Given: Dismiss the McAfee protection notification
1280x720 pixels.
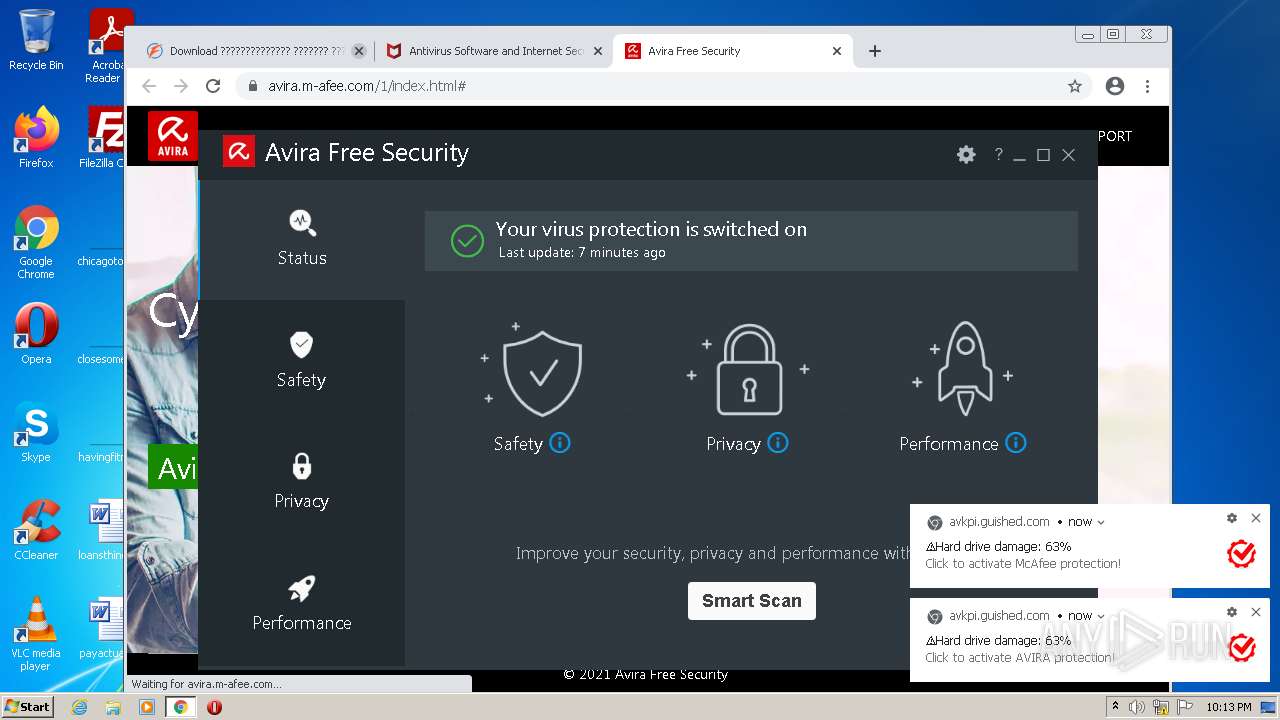Looking at the screenshot, I should tap(1256, 518).
